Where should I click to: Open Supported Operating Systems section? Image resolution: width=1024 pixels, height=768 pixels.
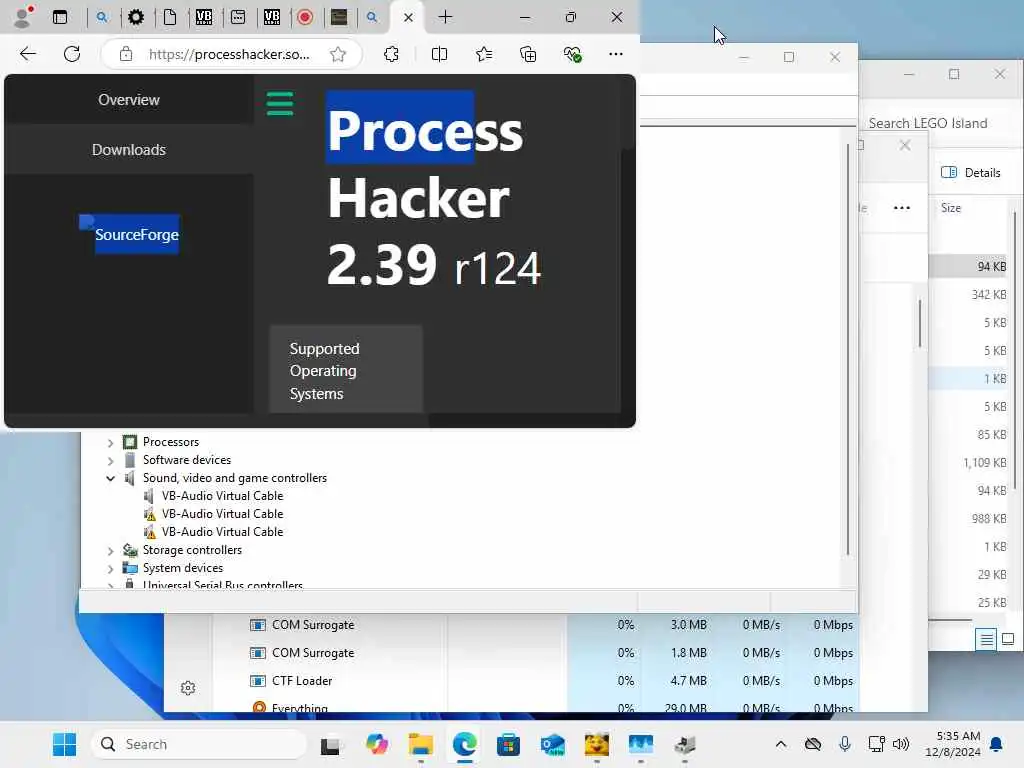click(x=346, y=370)
